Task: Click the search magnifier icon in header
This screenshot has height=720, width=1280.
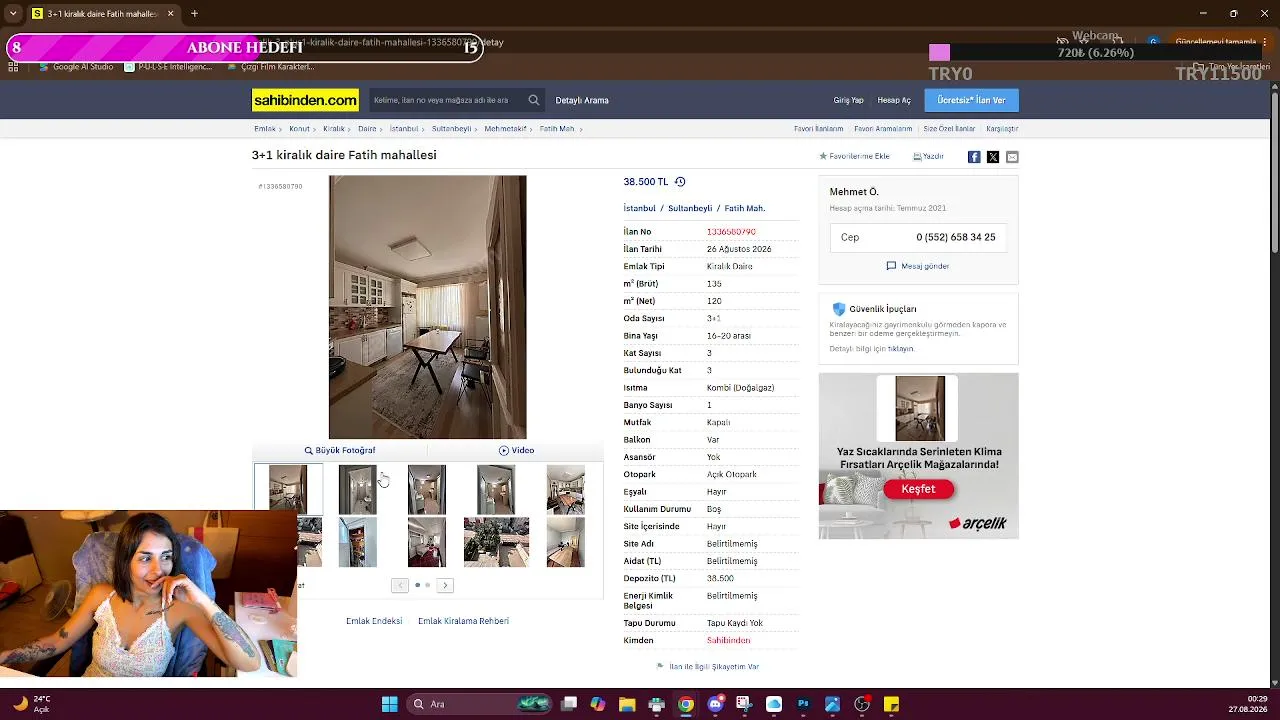Action: 534,100
